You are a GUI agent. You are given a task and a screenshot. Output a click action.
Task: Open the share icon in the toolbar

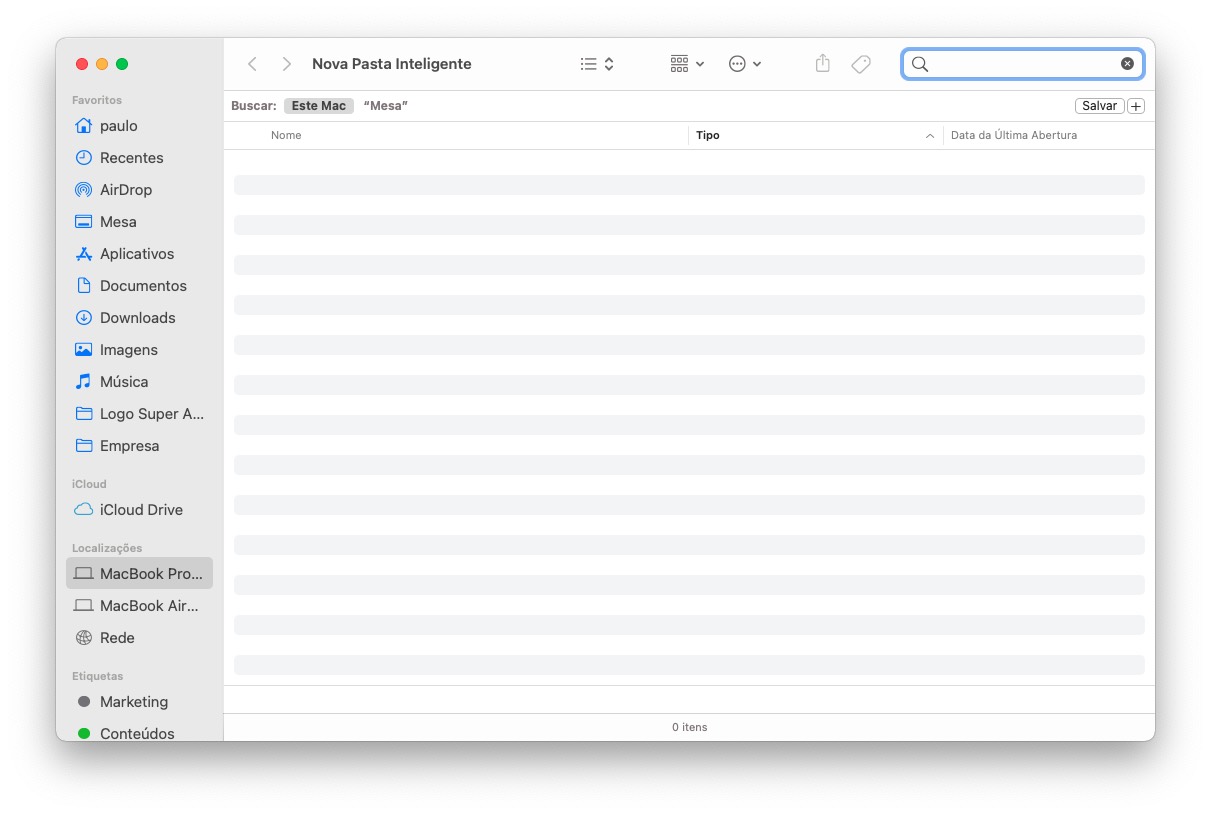pyautogui.click(x=822, y=64)
